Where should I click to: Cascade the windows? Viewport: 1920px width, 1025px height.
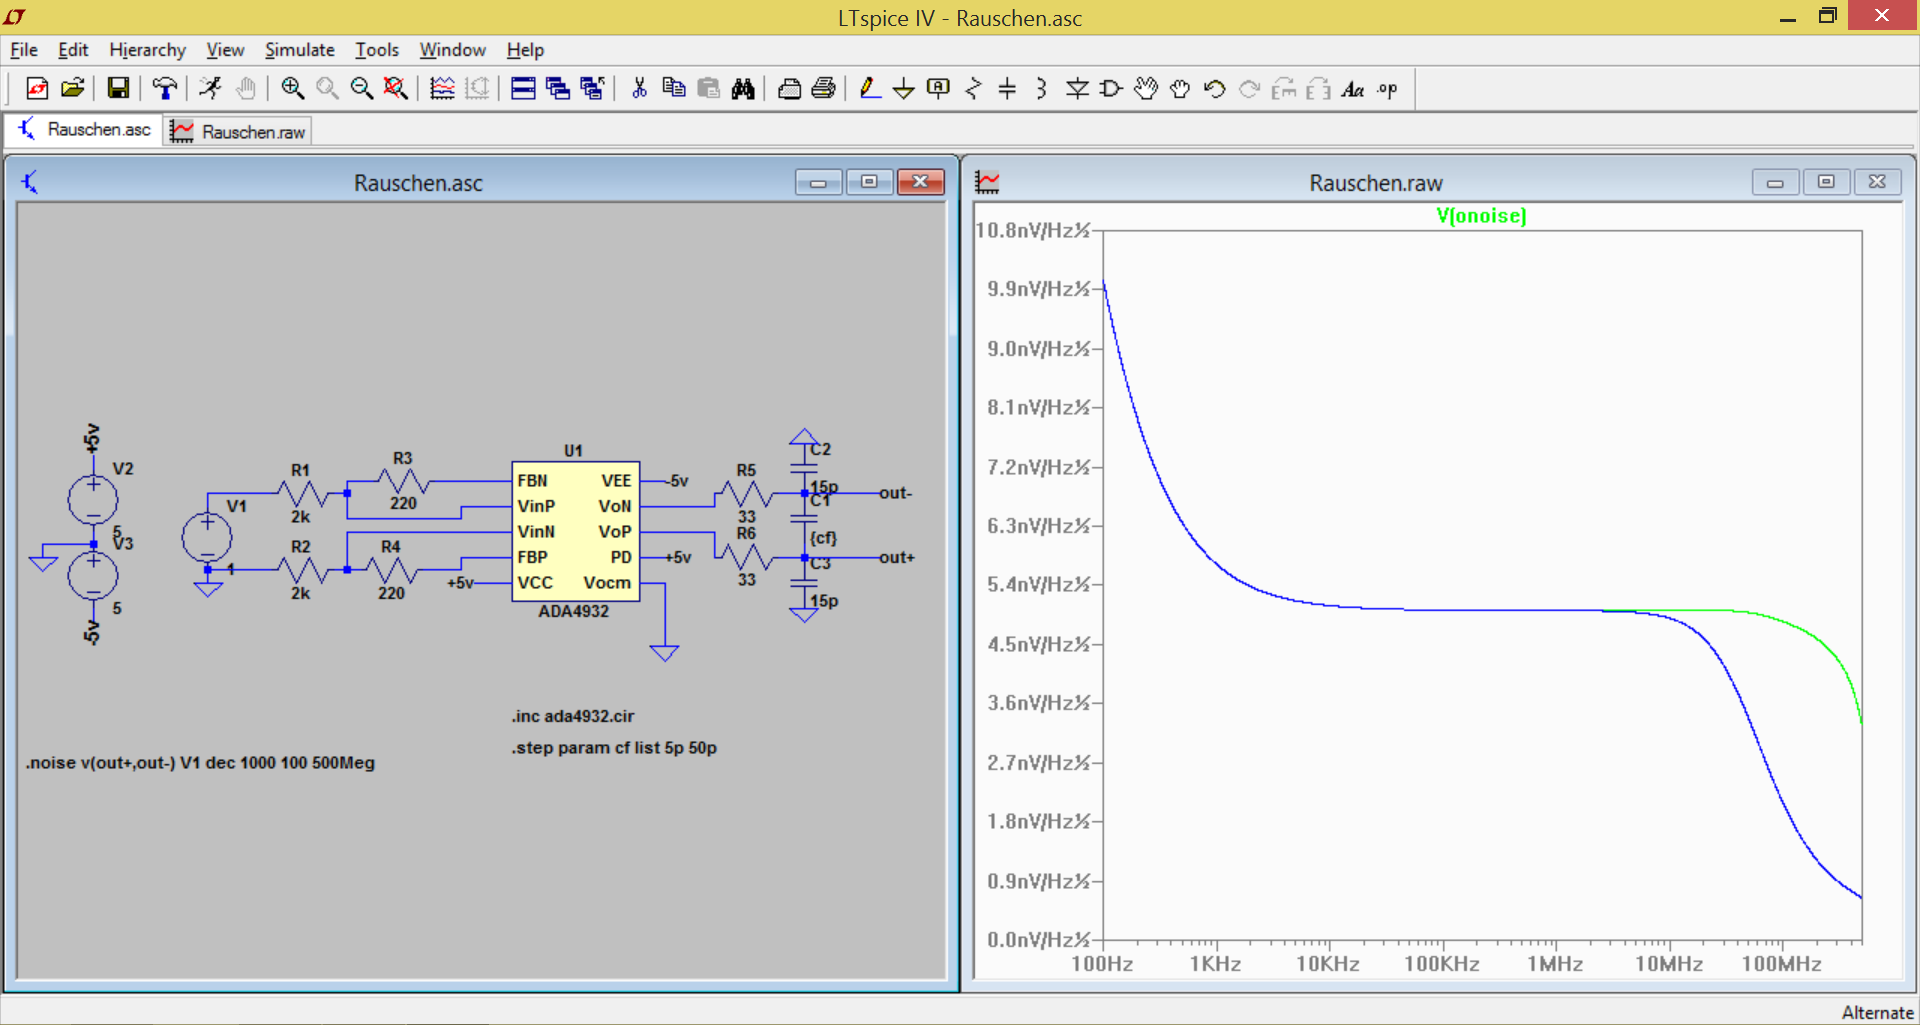pyautogui.click(x=558, y=89)
